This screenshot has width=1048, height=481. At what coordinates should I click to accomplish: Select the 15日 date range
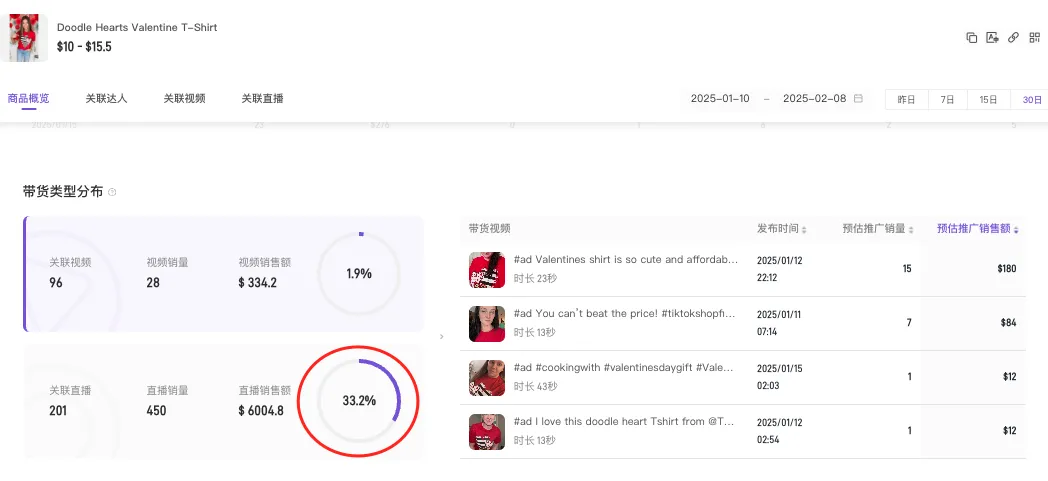pyautogui.click(x=989, y=100)
